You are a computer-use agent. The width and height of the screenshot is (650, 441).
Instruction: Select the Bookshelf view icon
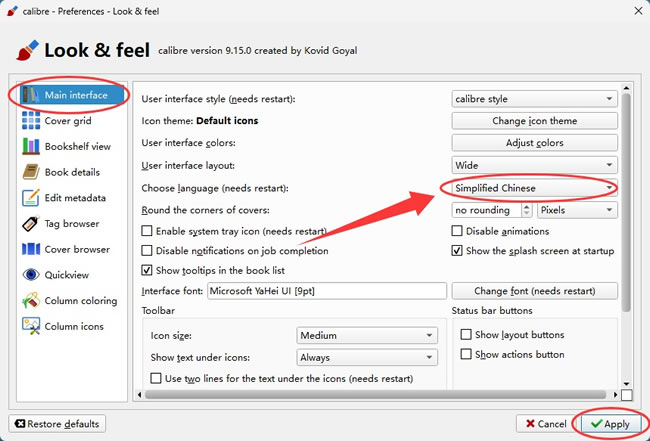coord(31,146)
